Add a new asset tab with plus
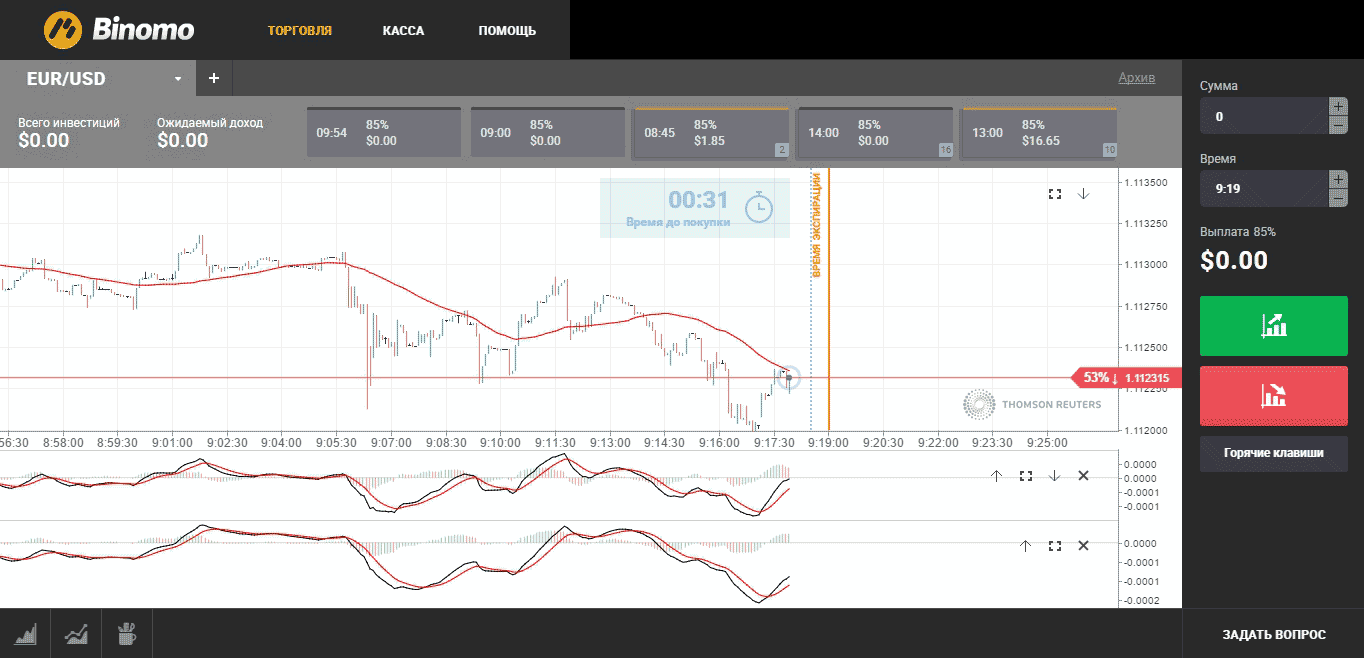Screen dimensions: 1364x658 coord(214,78)
